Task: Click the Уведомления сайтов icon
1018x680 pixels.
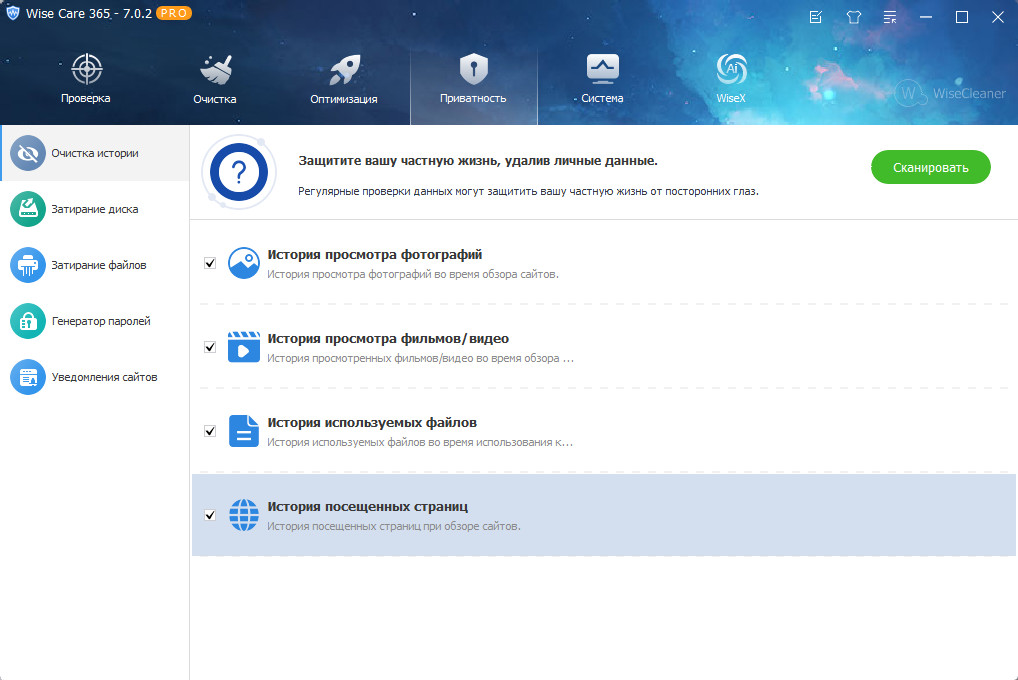Action: pyautogui.click(x=28, y=377)
